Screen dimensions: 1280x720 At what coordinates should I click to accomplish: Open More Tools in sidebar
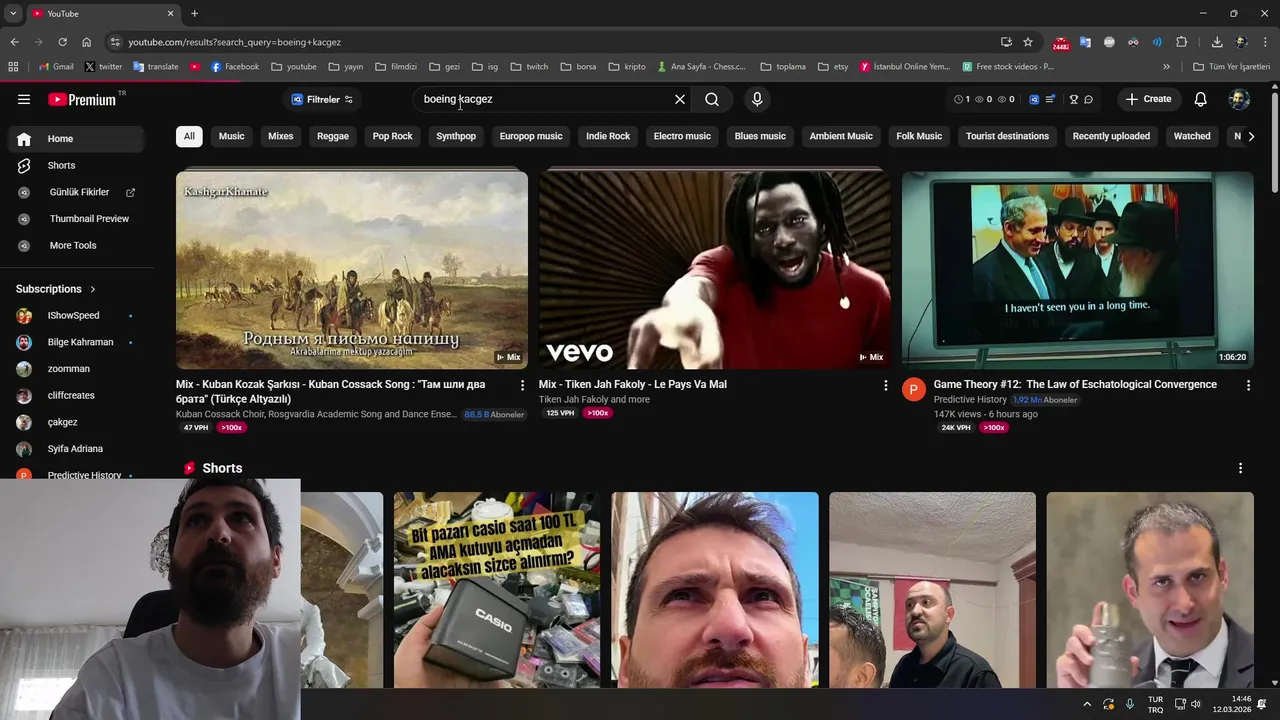pos(75,245)
